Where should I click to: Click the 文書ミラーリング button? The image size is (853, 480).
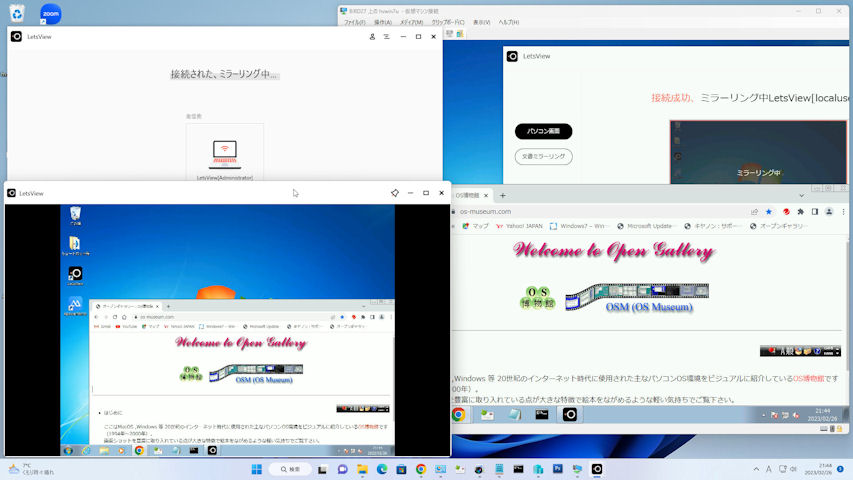(543, 156)
